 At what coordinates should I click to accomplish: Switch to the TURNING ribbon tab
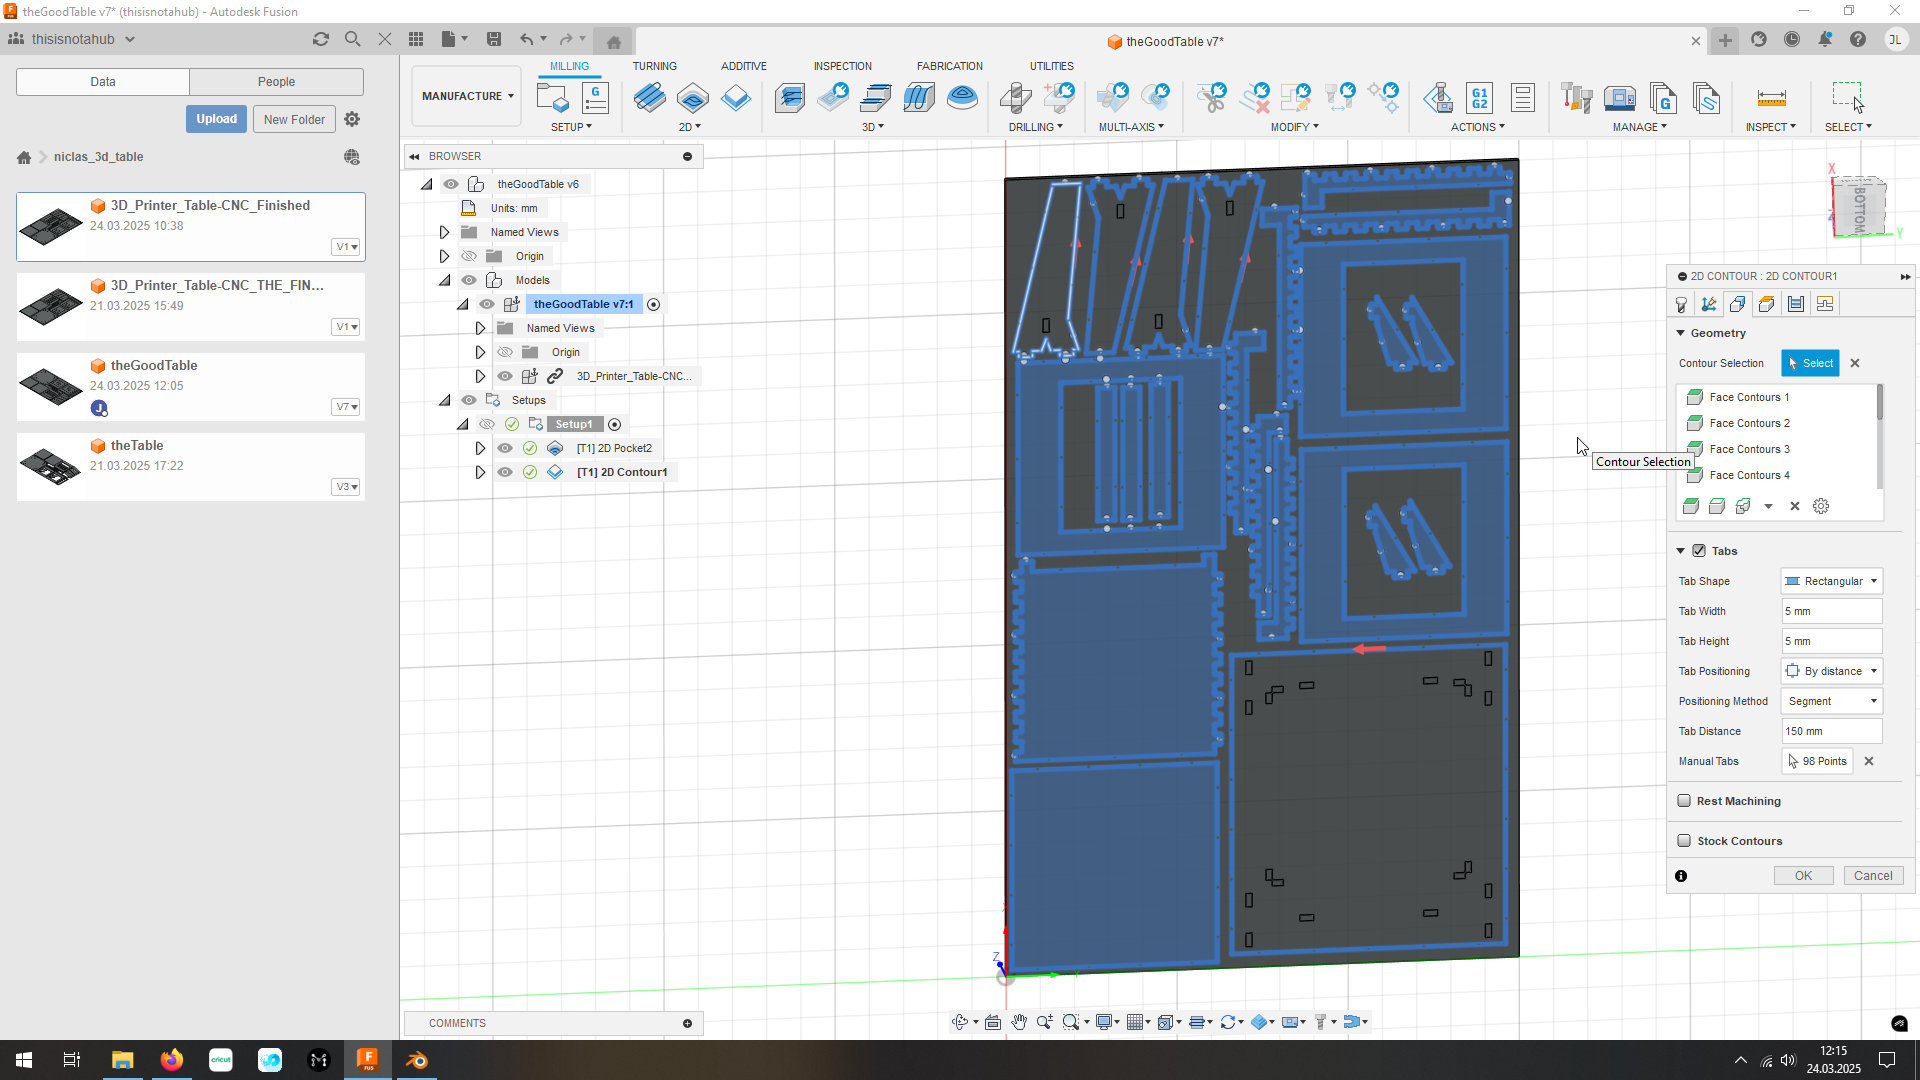click(x=654, y=66)
